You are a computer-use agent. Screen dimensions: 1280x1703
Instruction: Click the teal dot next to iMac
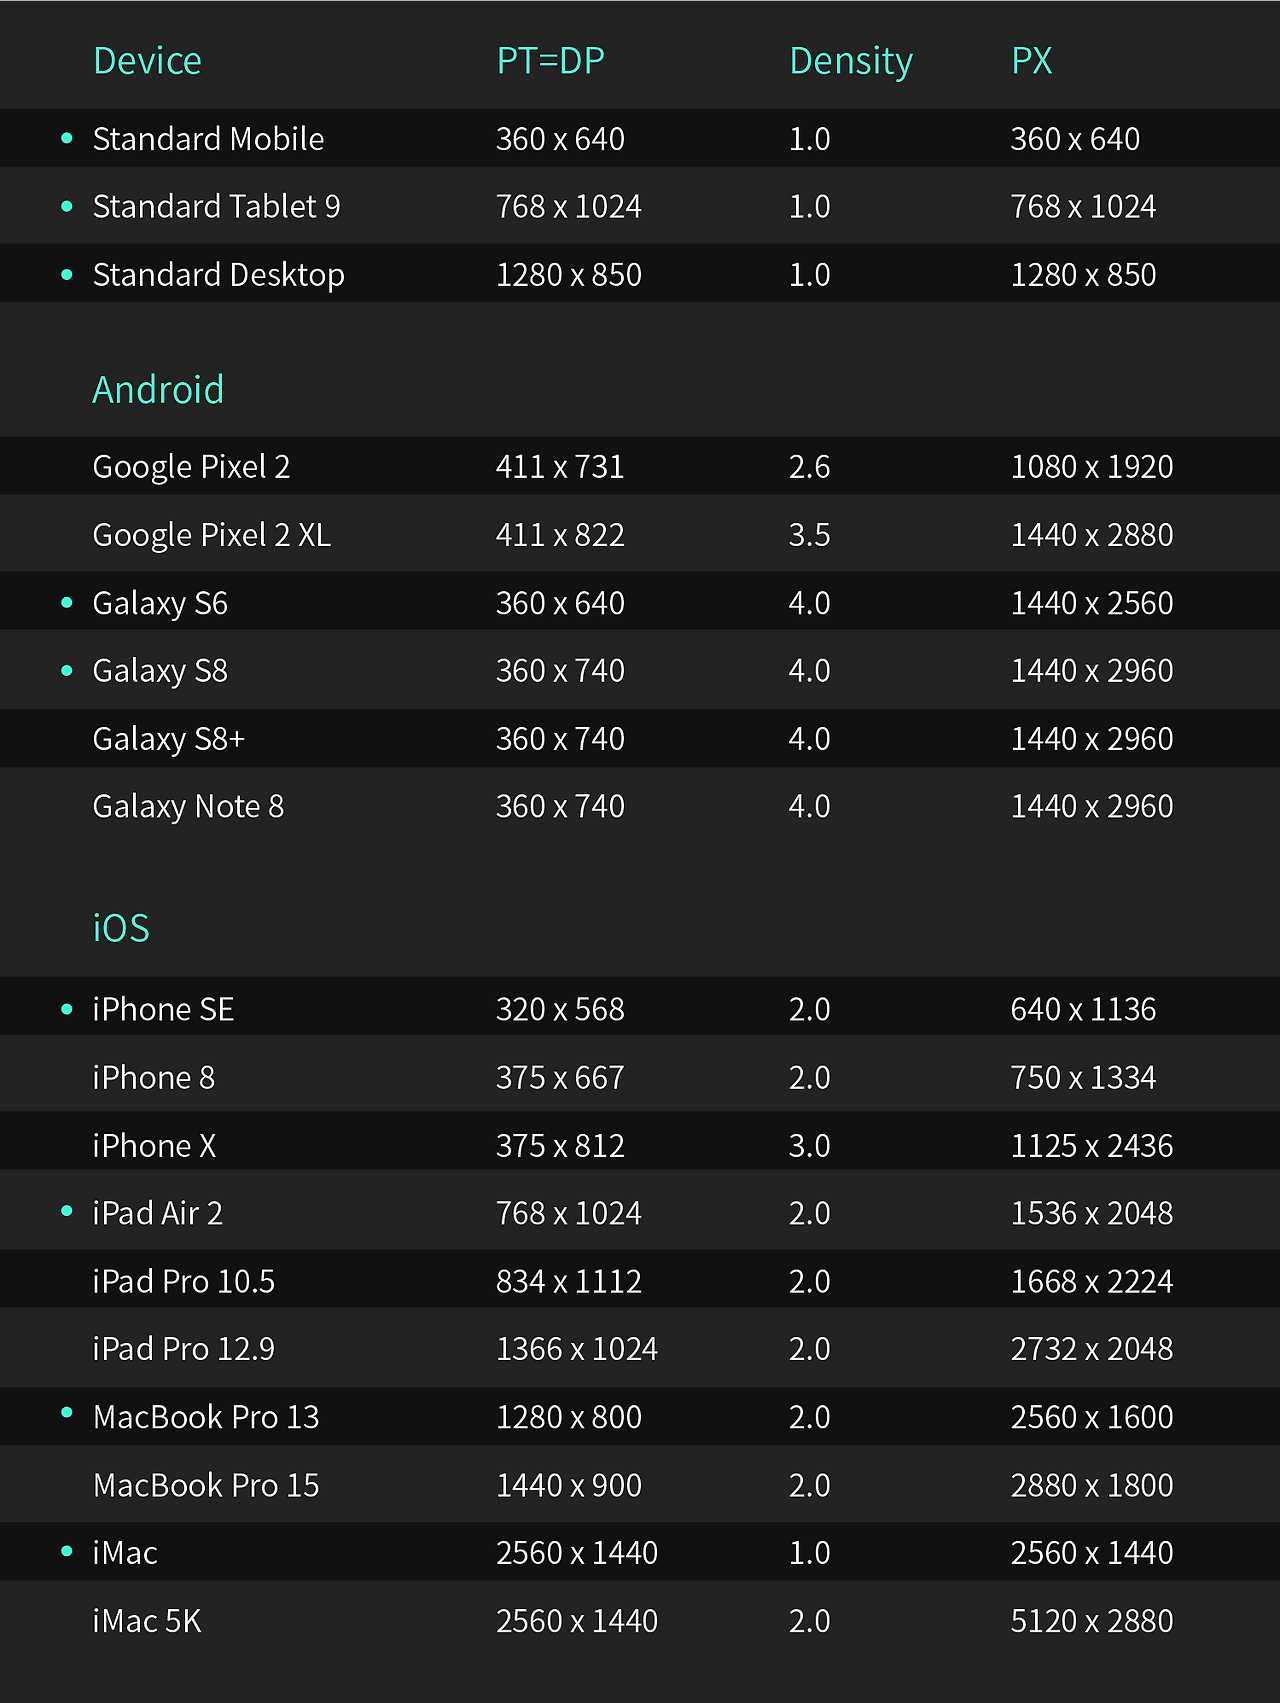(x=67, y=1551)
